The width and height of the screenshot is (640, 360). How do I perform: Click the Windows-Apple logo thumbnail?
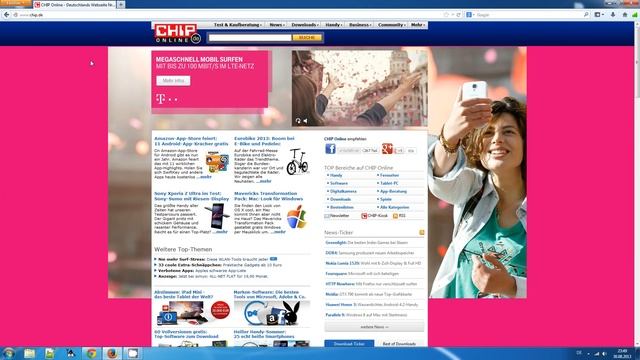(x=297, y=217)
